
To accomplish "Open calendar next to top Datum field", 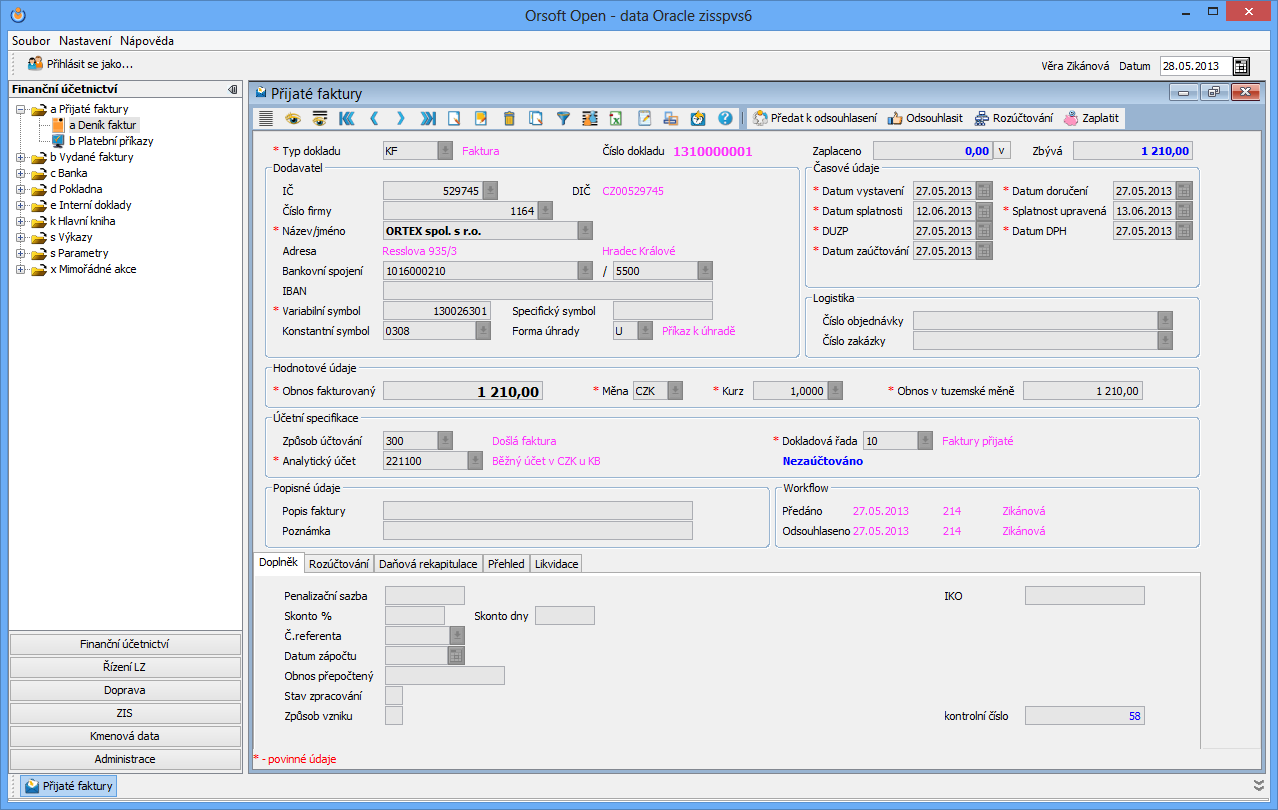I will click(x=1241, y=66).
